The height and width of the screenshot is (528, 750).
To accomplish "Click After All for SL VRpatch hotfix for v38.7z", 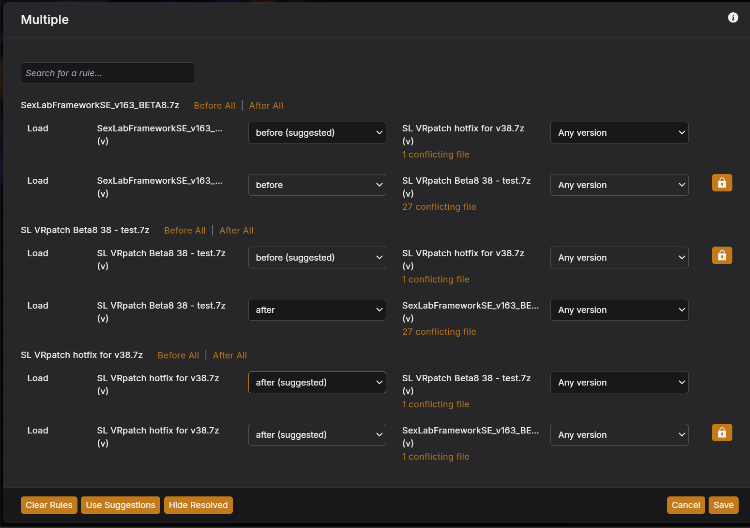I will (x=230, y=355).
